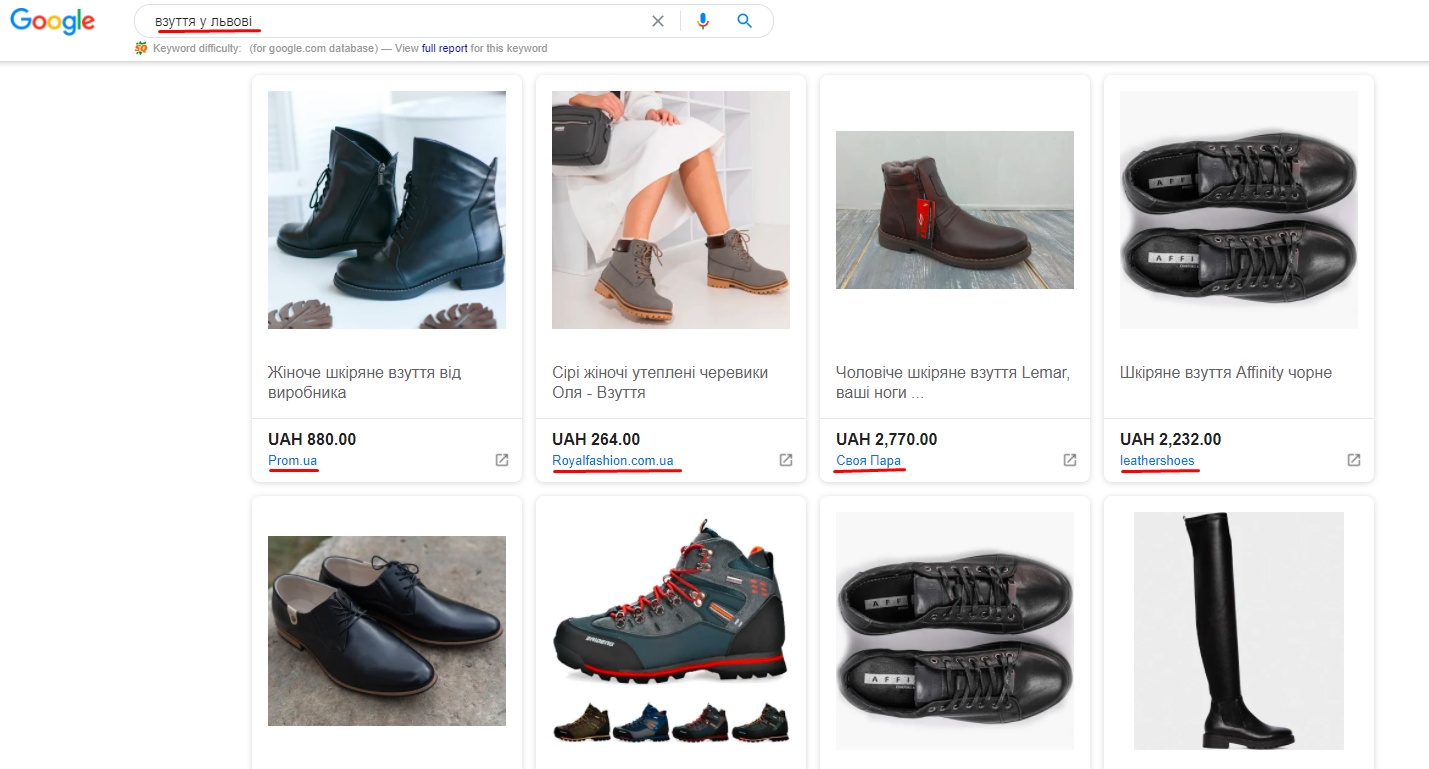This screenshot has width=1429, height=769.
Task: Open the tall black knee boot image
Action: [x=1239, y=631]
